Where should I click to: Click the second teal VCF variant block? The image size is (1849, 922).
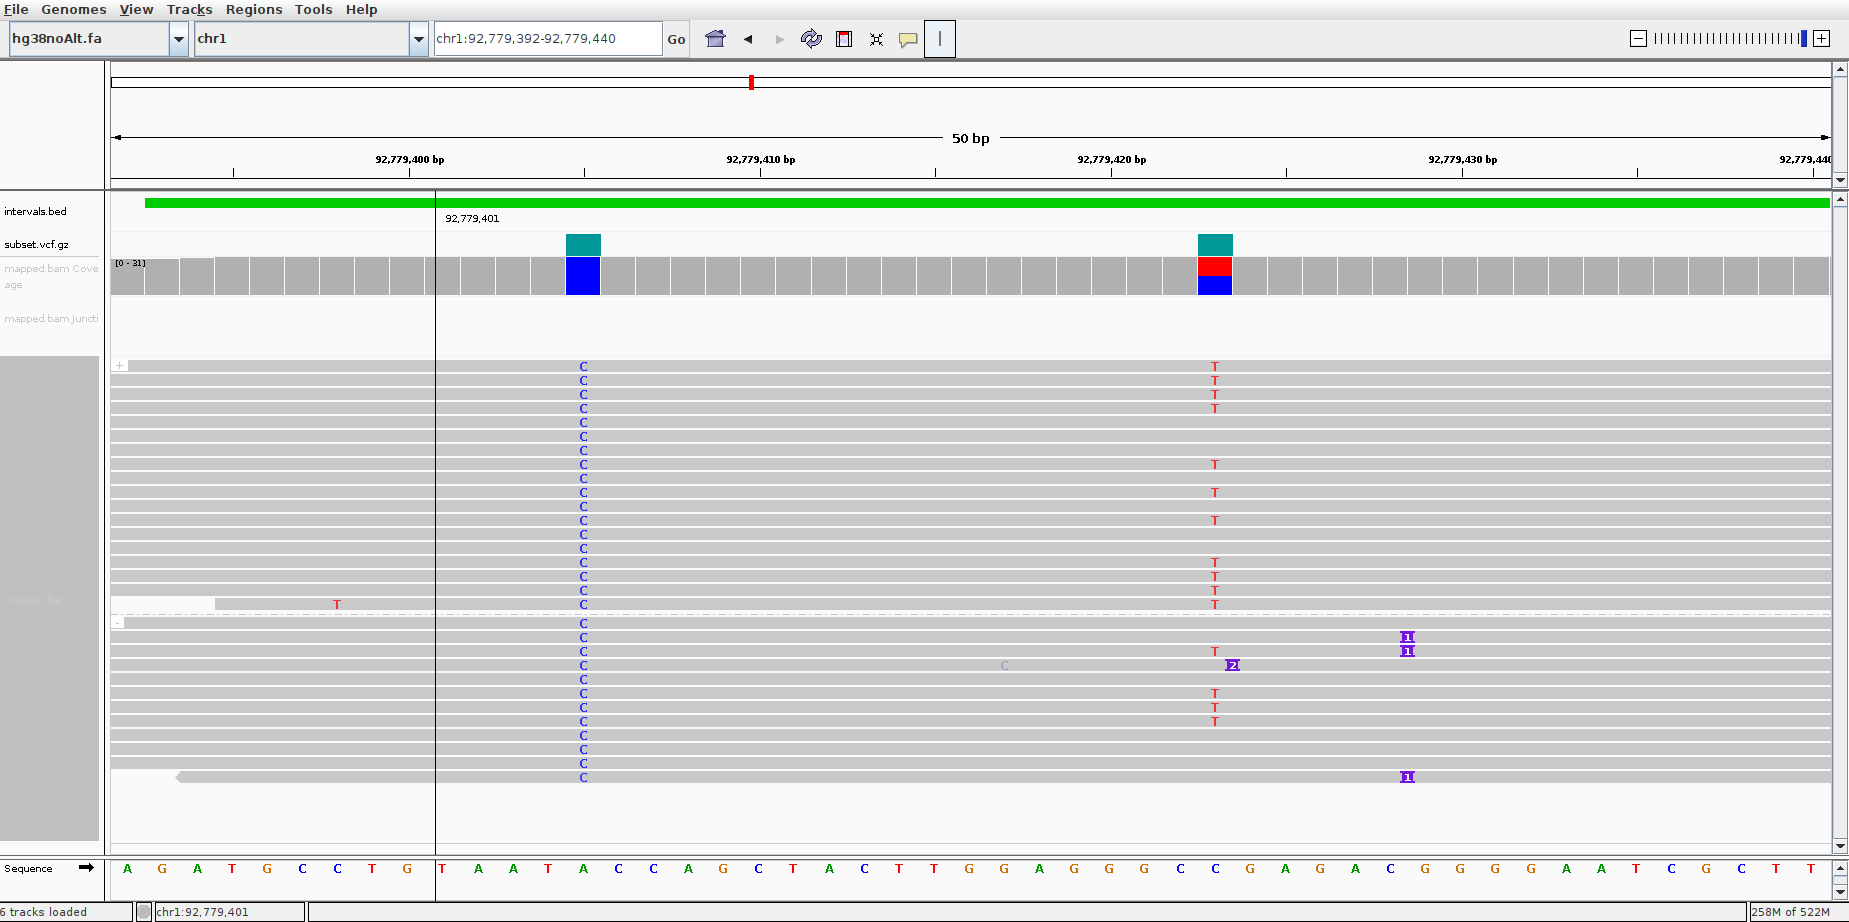[1215, 245]
